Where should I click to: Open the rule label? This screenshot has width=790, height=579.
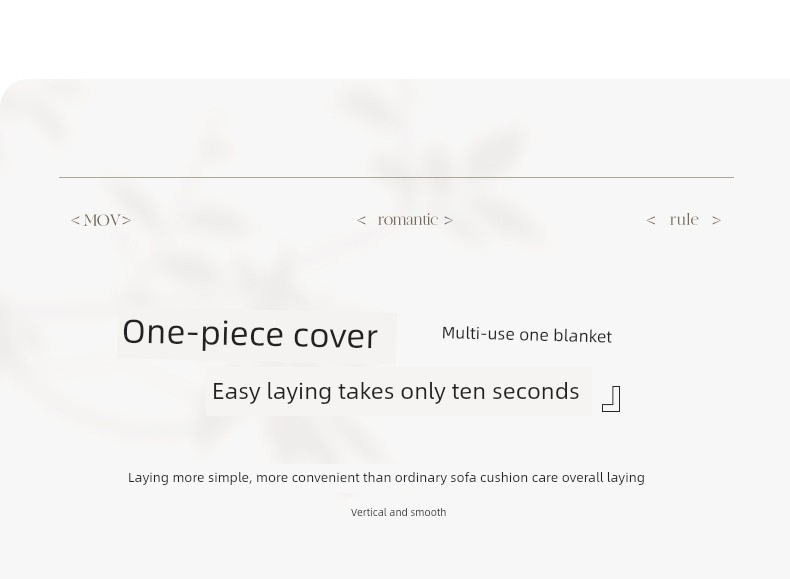pyautogui.click(x=684, y=220)
